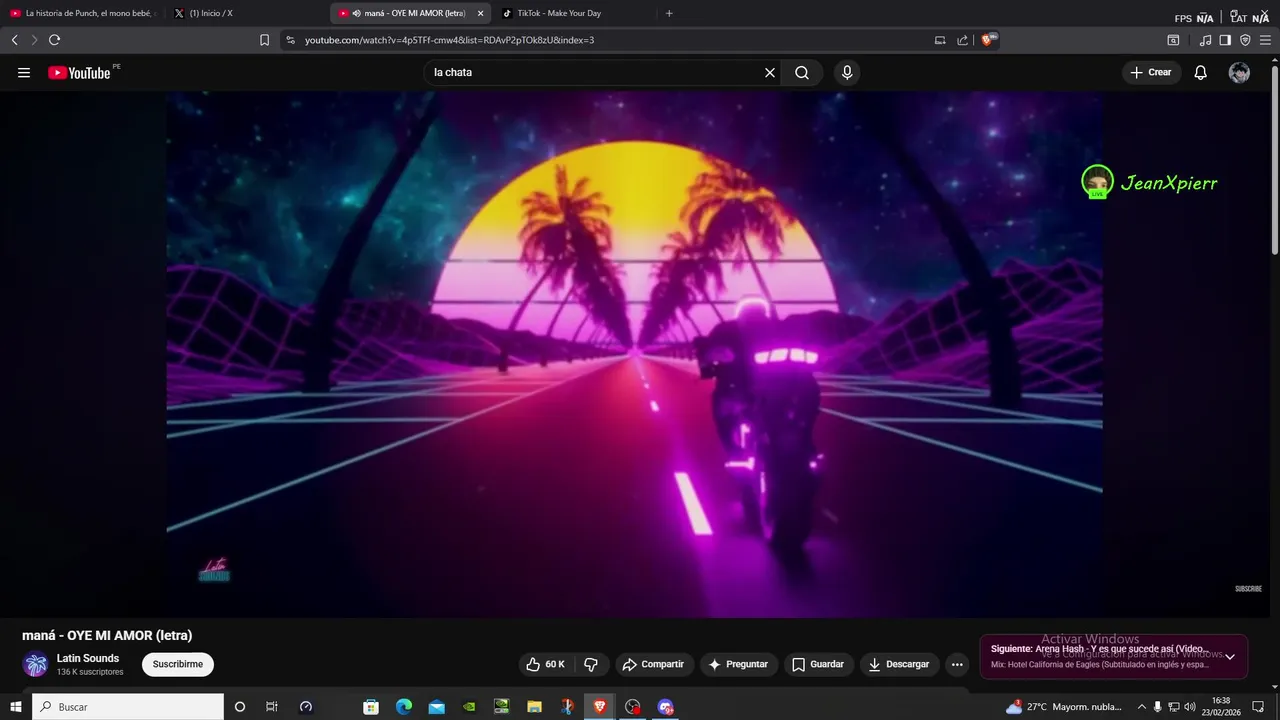1280x720 pixels.
Task: Click Brave browser taskbar icon
Action: click(x=600, y=707)
